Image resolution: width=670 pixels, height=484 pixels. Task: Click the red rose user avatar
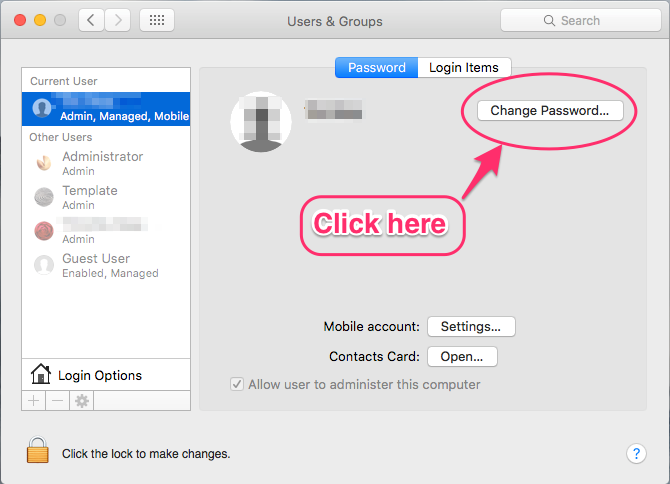[x=44, y=231]
